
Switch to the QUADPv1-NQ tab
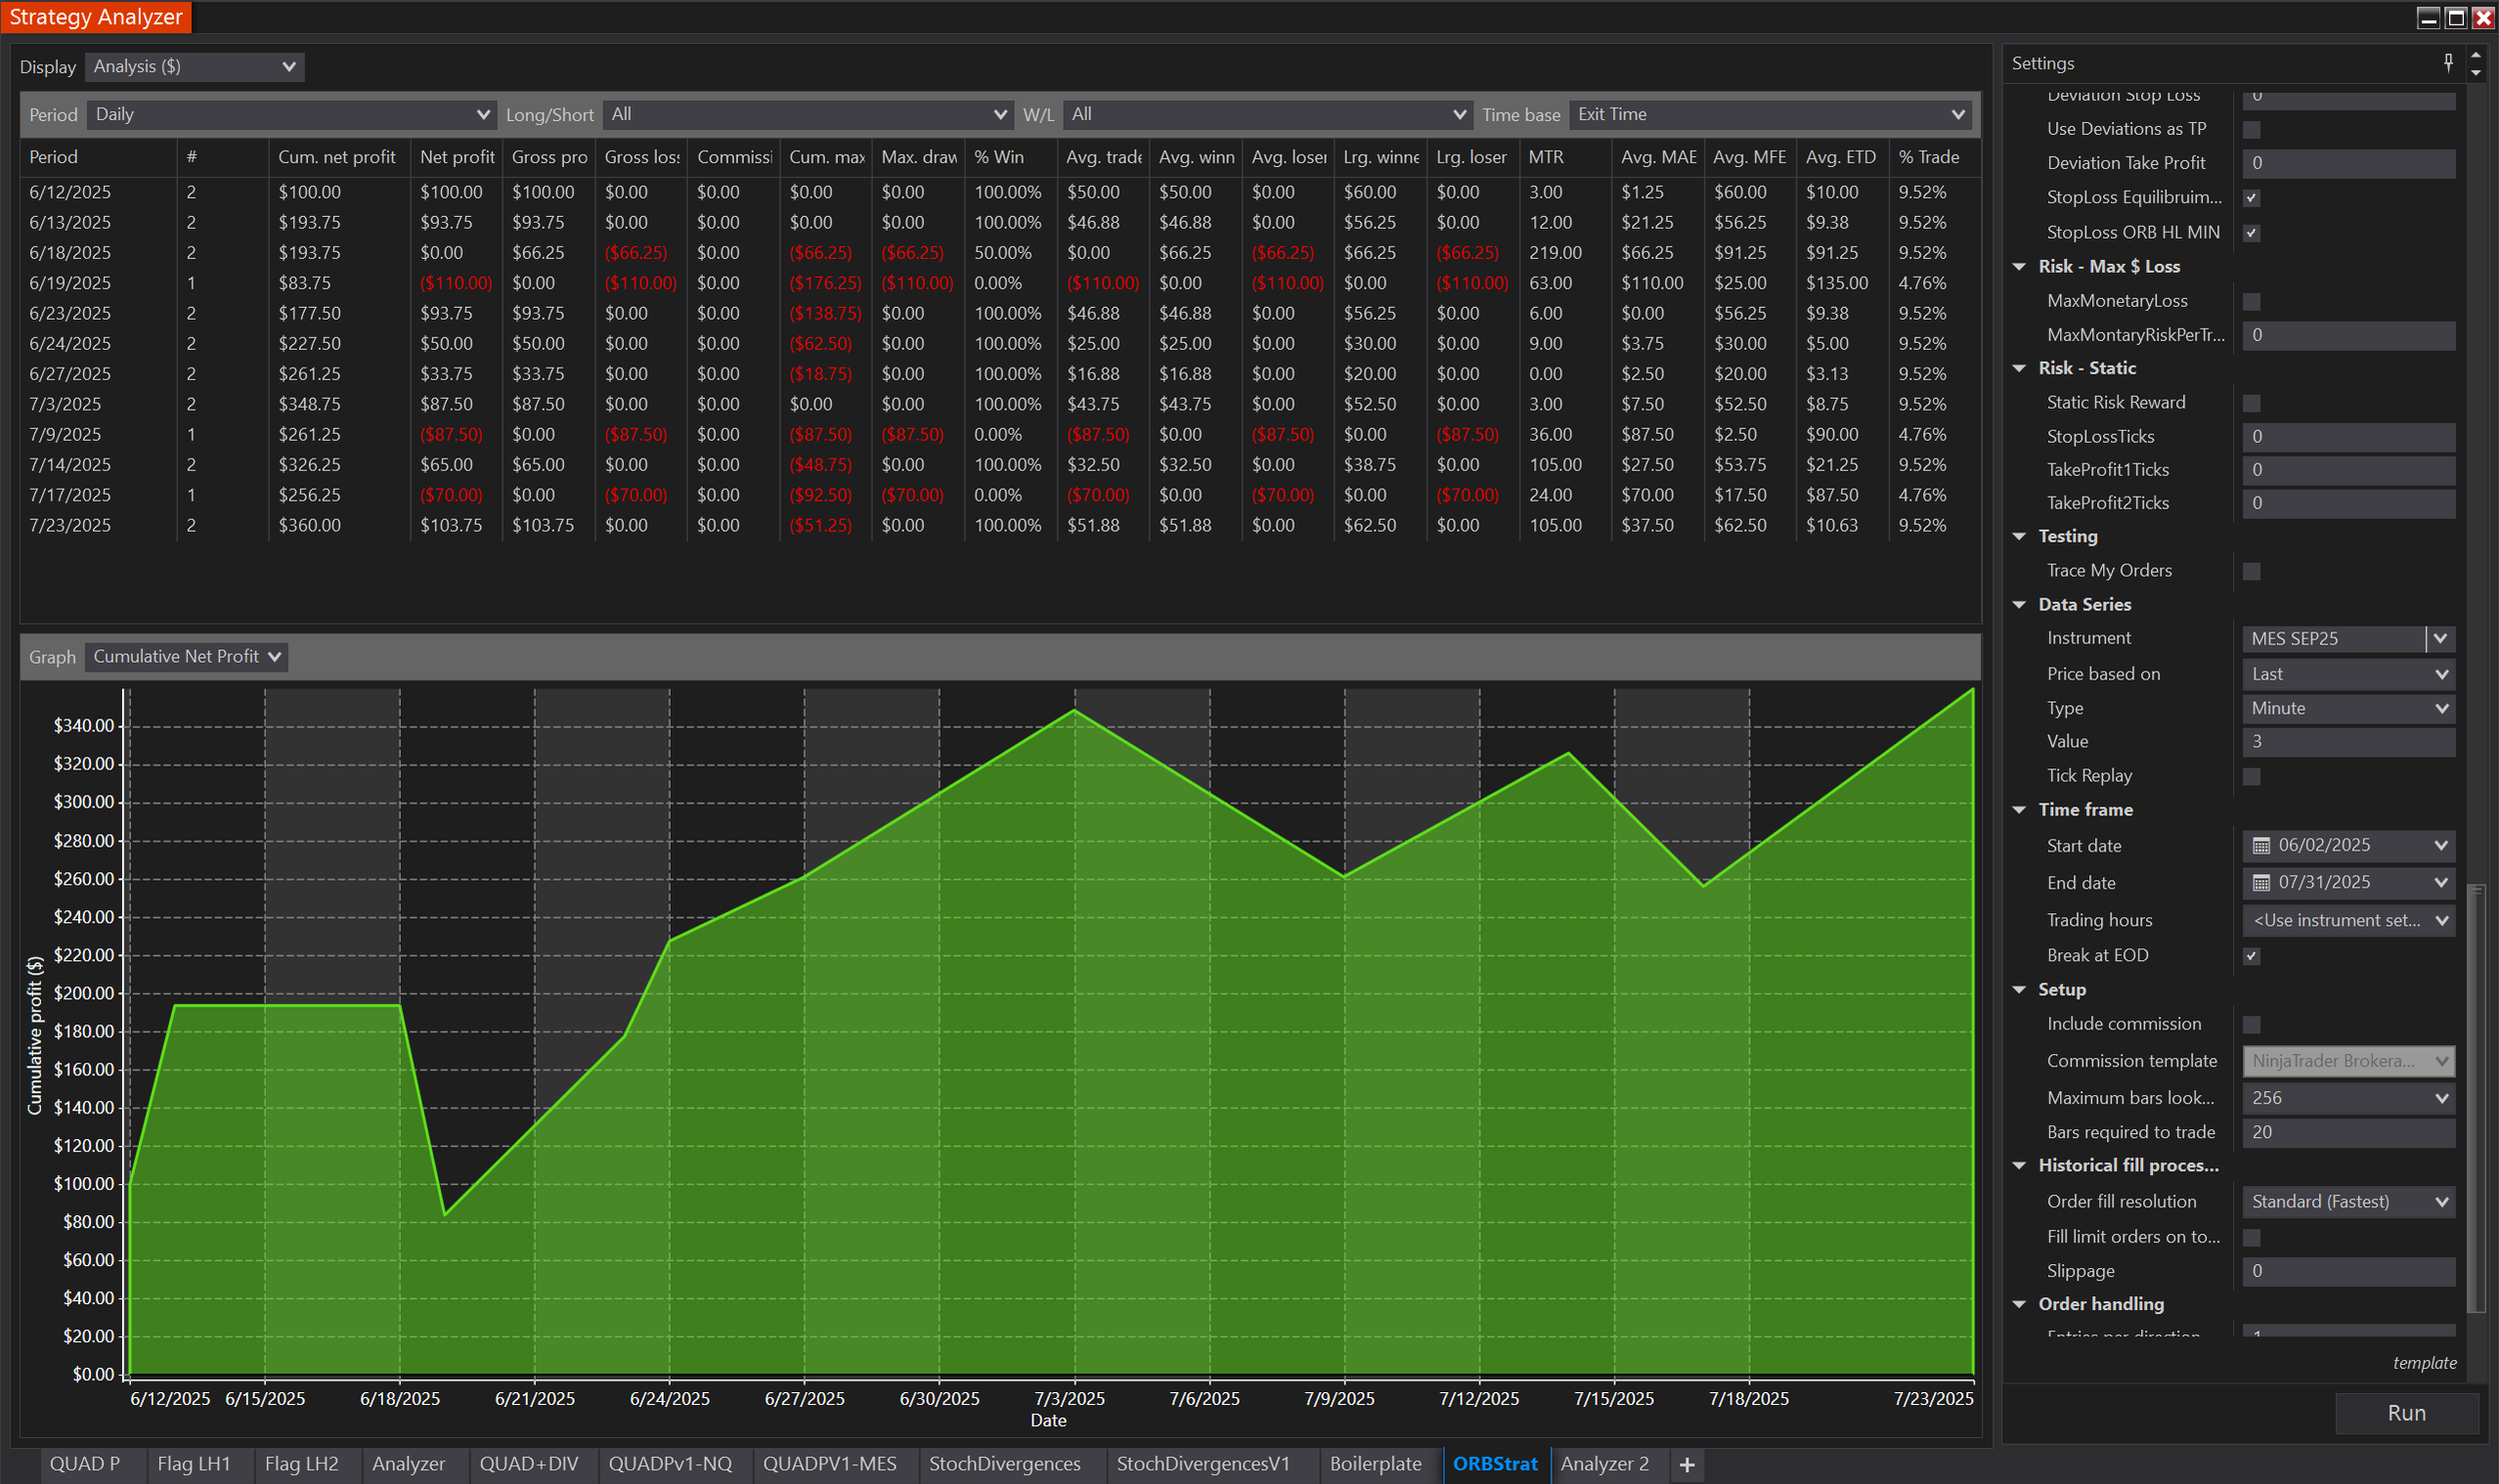[x=670, y=1464]
